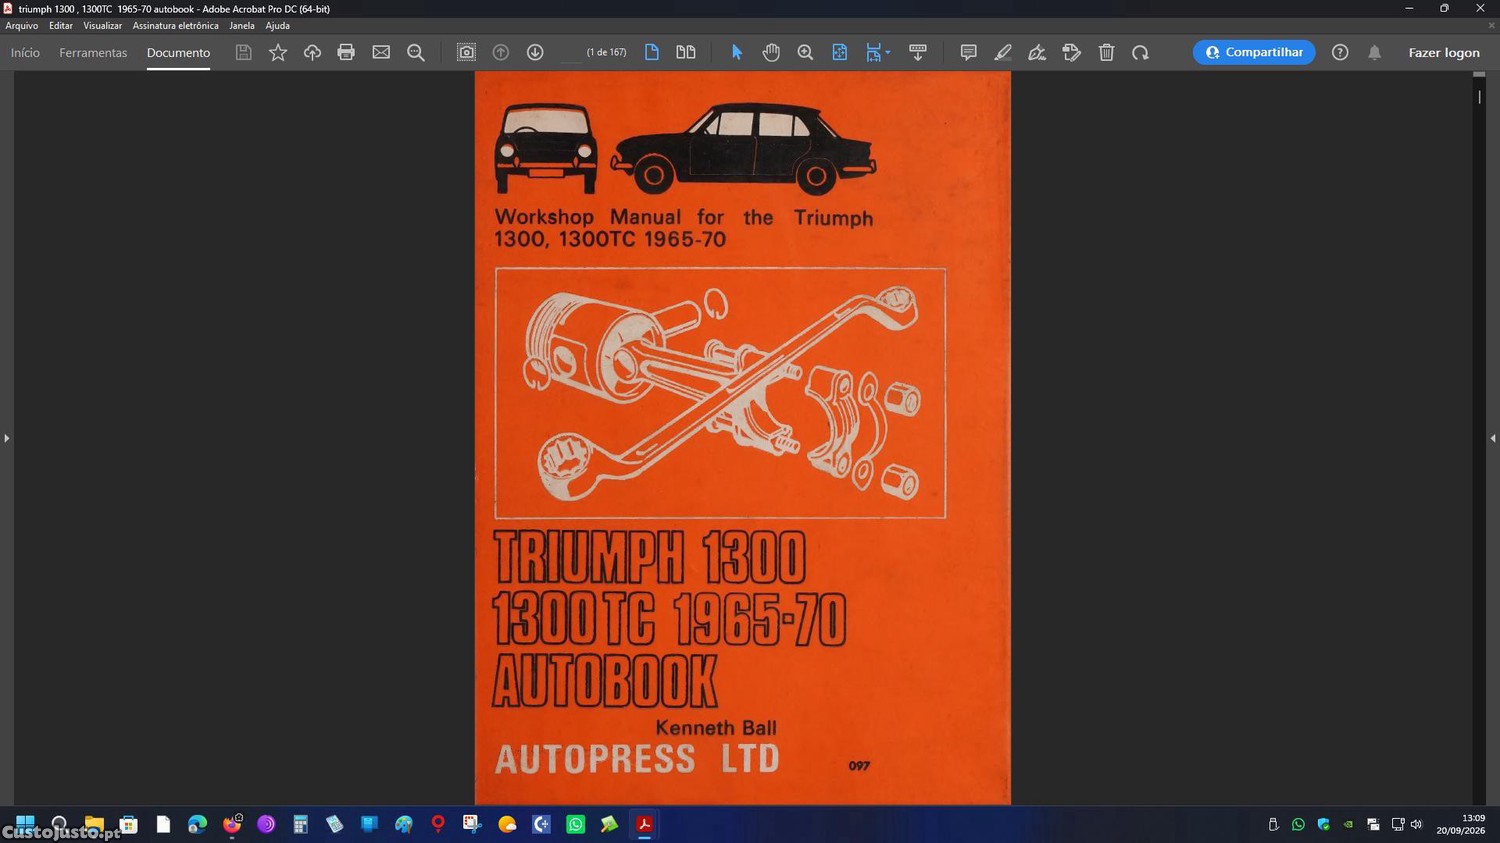Rotate page with the rotate icon
This screenshot has width=1500, height=843.
pos(1140,52)
